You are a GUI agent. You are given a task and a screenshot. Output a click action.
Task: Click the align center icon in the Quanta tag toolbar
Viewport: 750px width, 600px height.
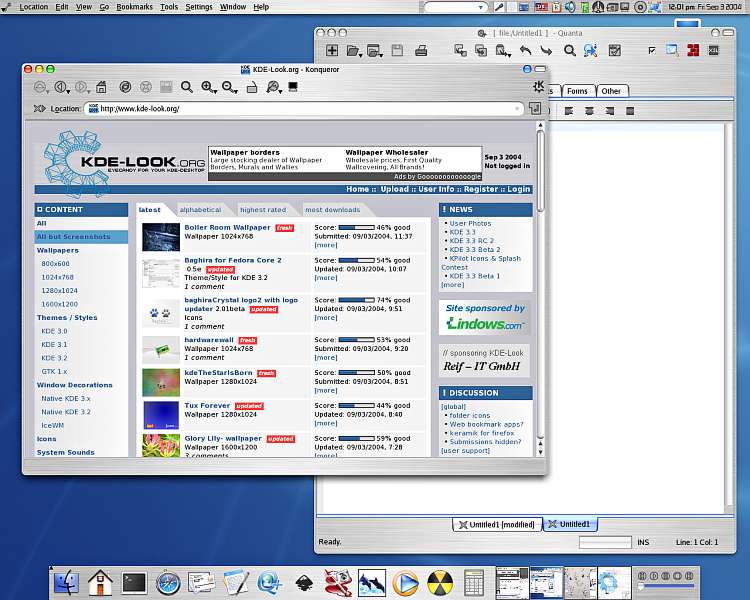coord(589,111)
